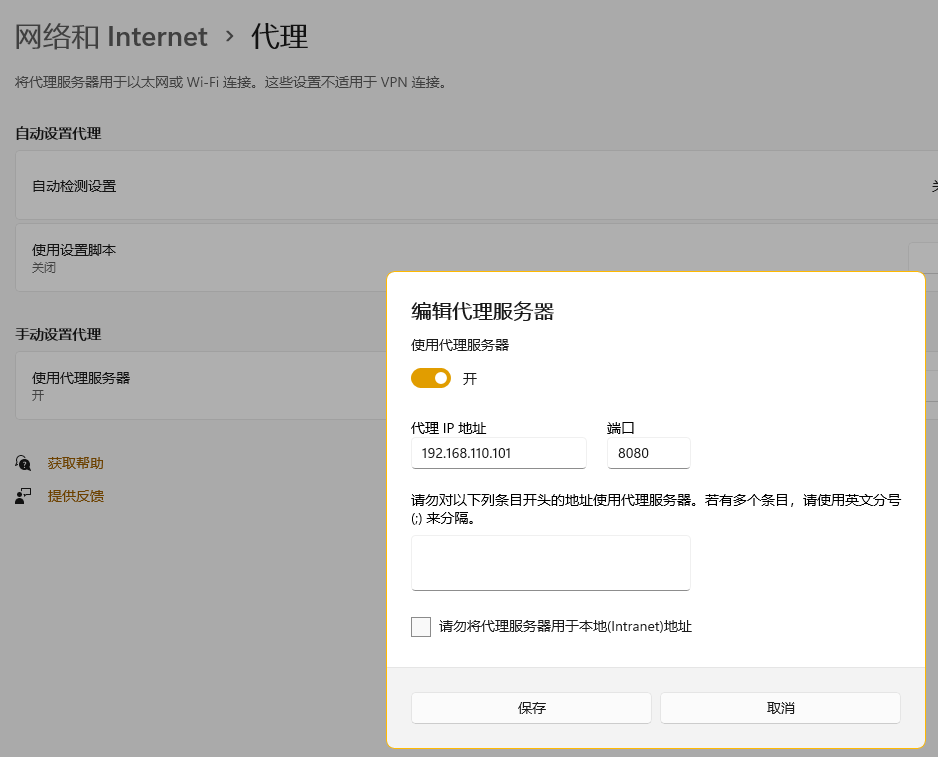
Task: Click the 取消 button
Action: 780,708
